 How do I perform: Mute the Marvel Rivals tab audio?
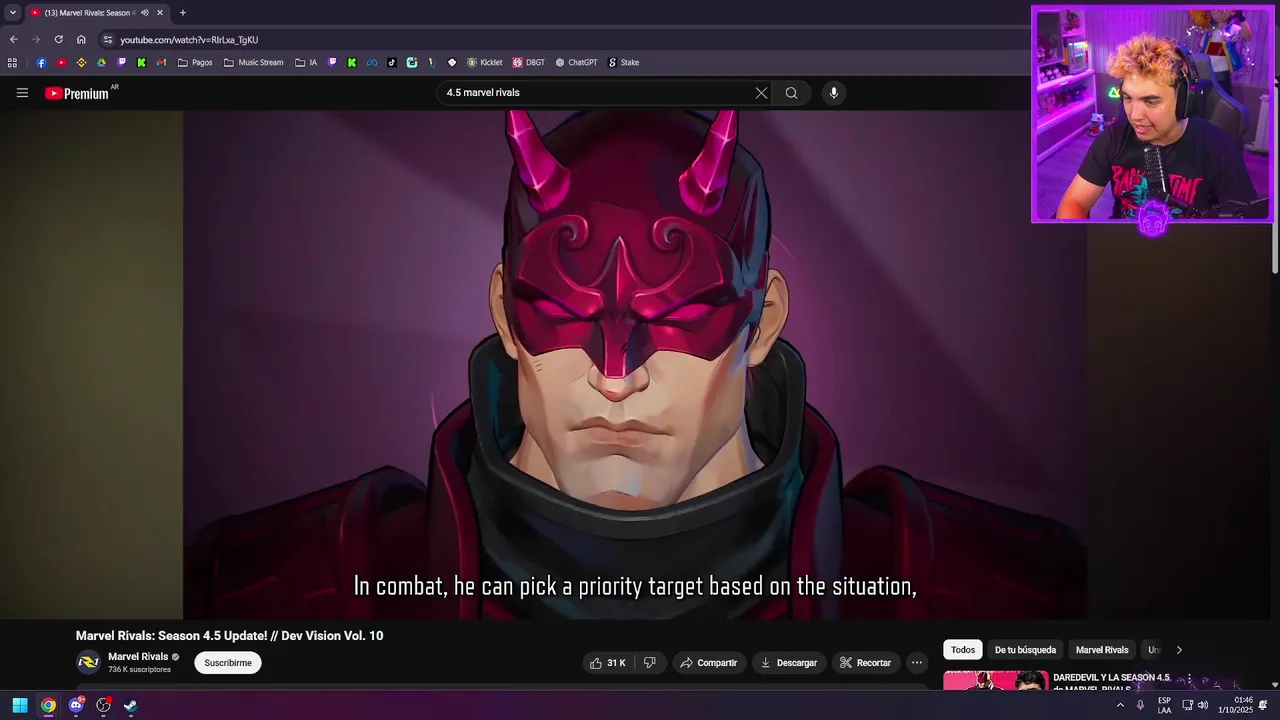[x=145, y=13]
